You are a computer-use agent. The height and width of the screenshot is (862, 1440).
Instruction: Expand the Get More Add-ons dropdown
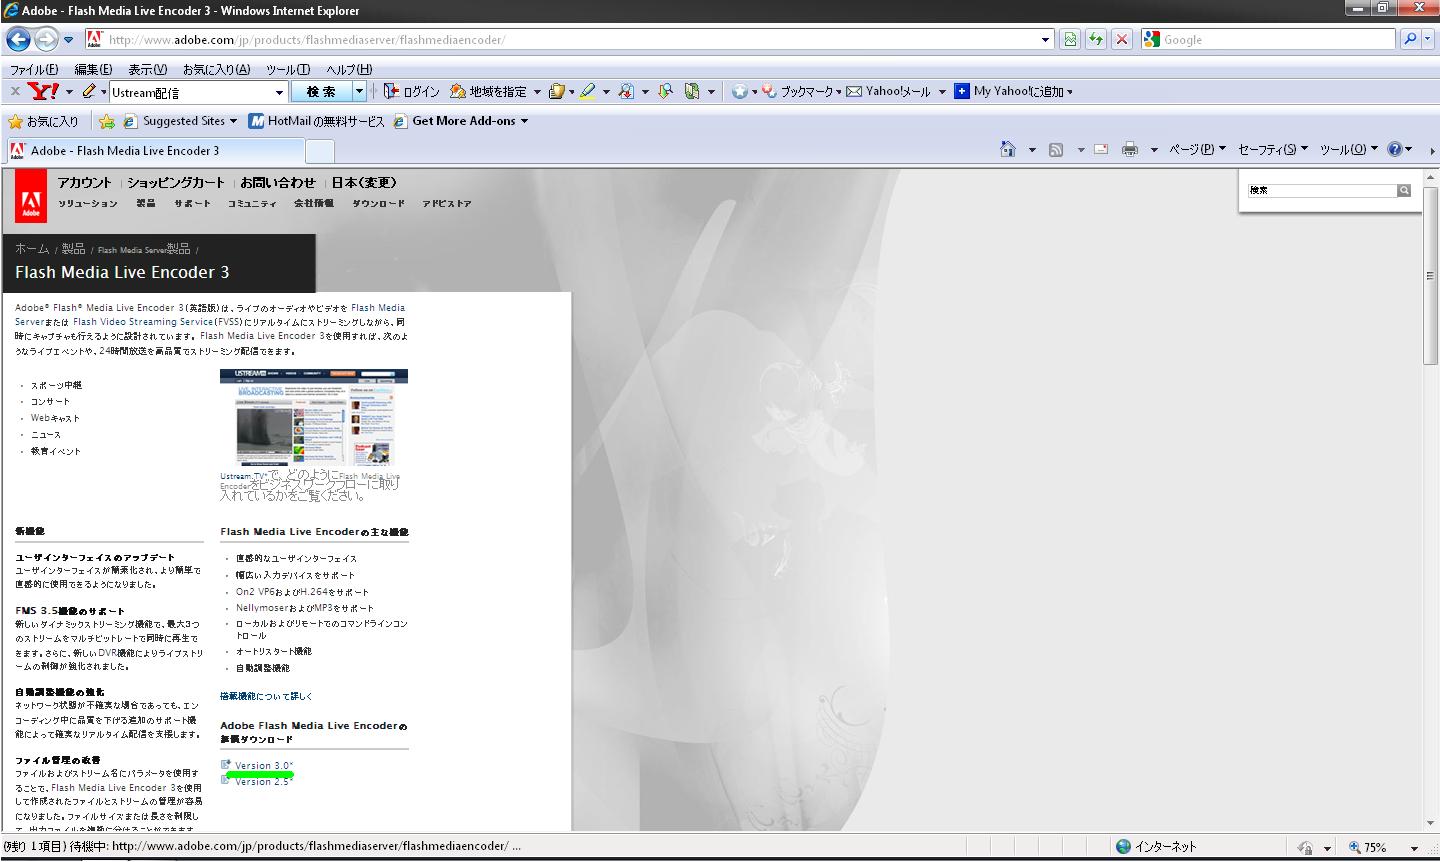pyautogui.click(x=524, y=121)
